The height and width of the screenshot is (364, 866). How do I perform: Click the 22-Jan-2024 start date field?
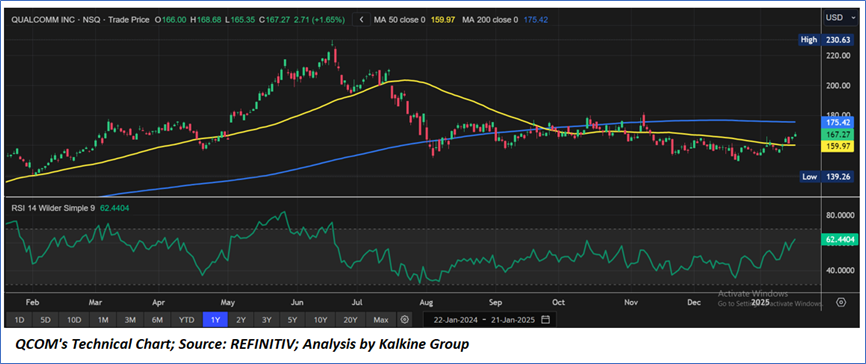pos(455,320)
